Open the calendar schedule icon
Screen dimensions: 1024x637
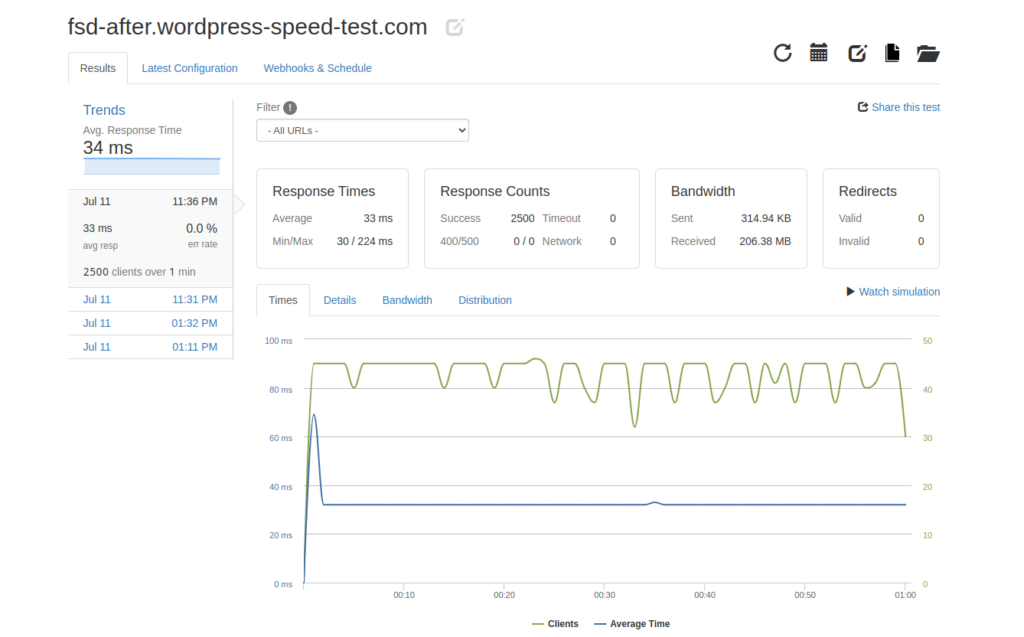click(819, 53)
